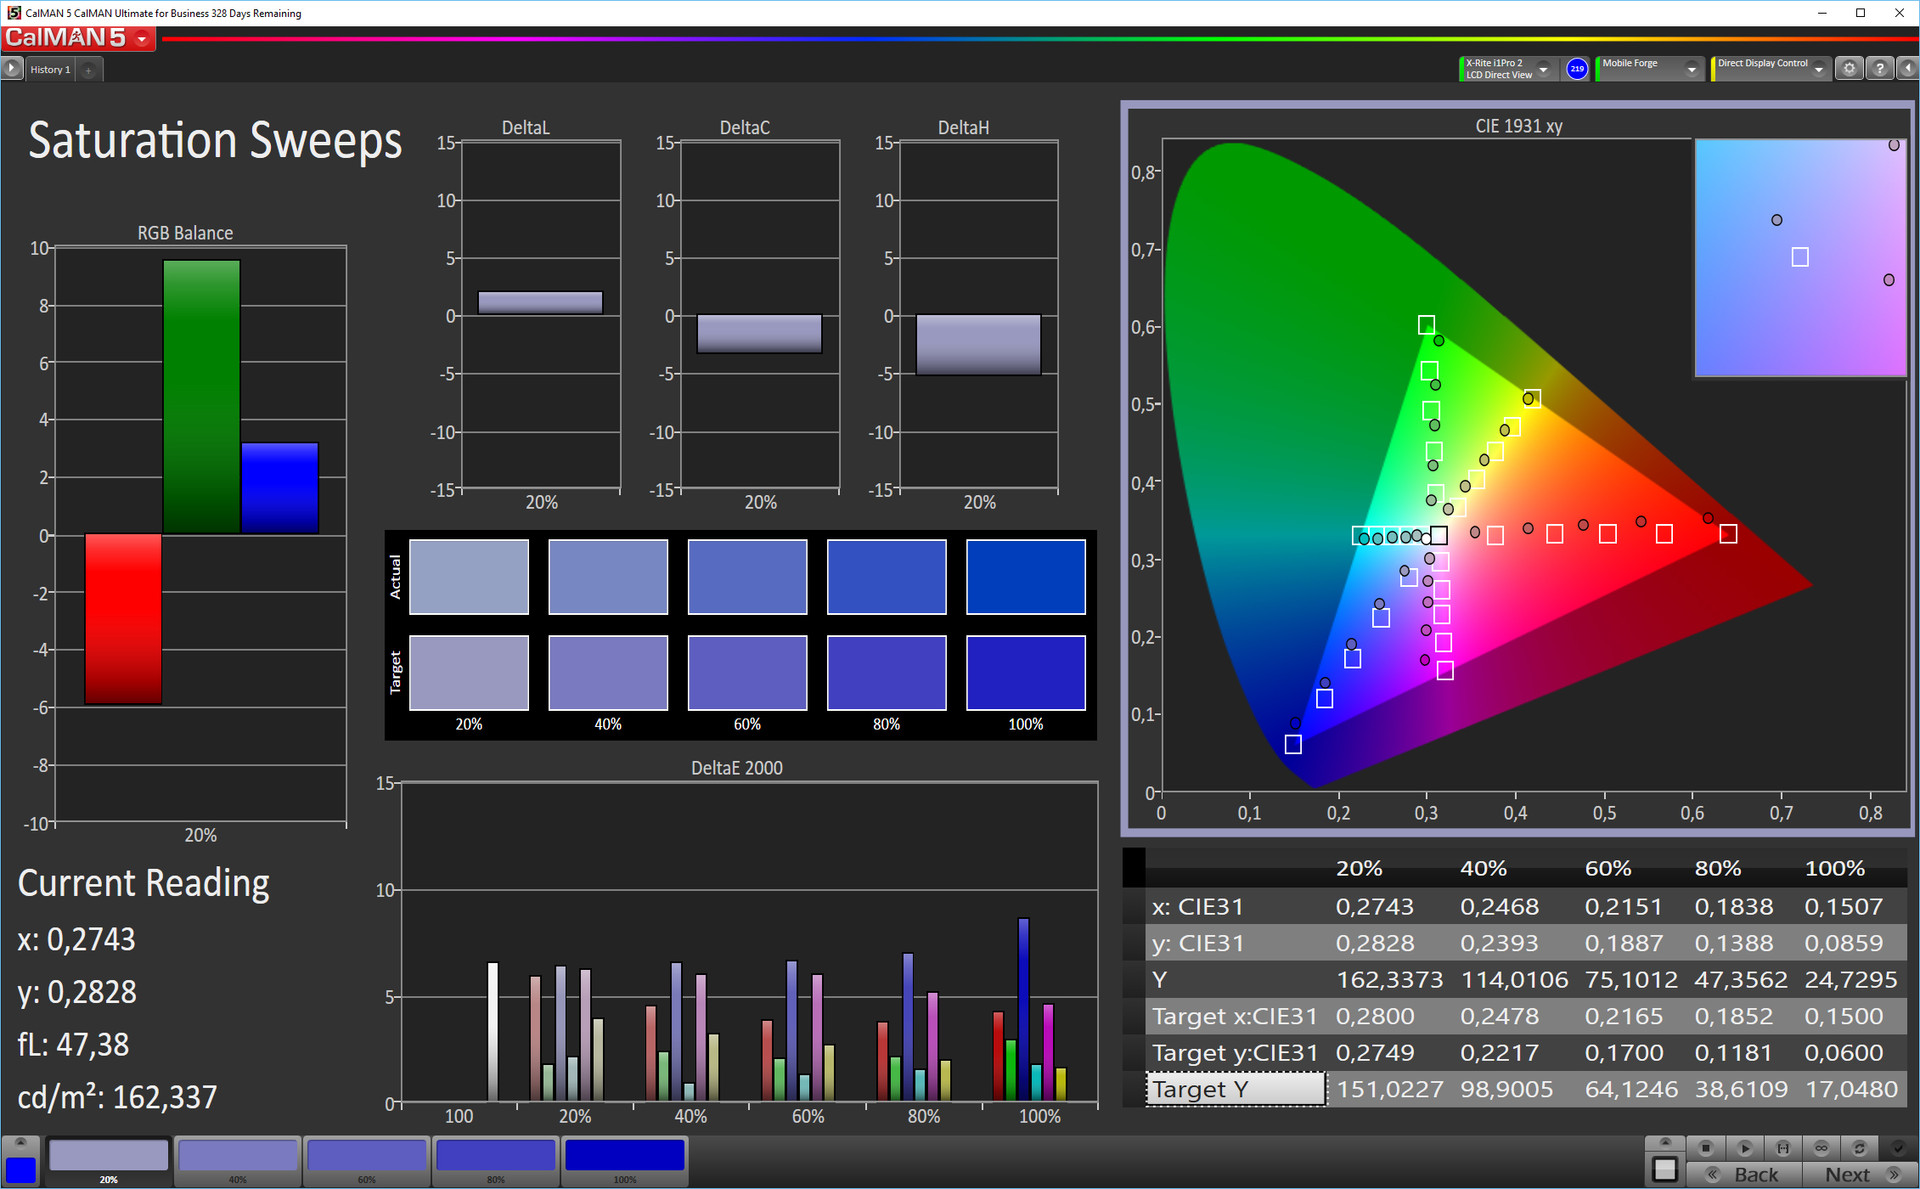The height and width of the screenshot is (1189, 1920).
Task: Start the read series play button
Action: tap(1744, 1148)
